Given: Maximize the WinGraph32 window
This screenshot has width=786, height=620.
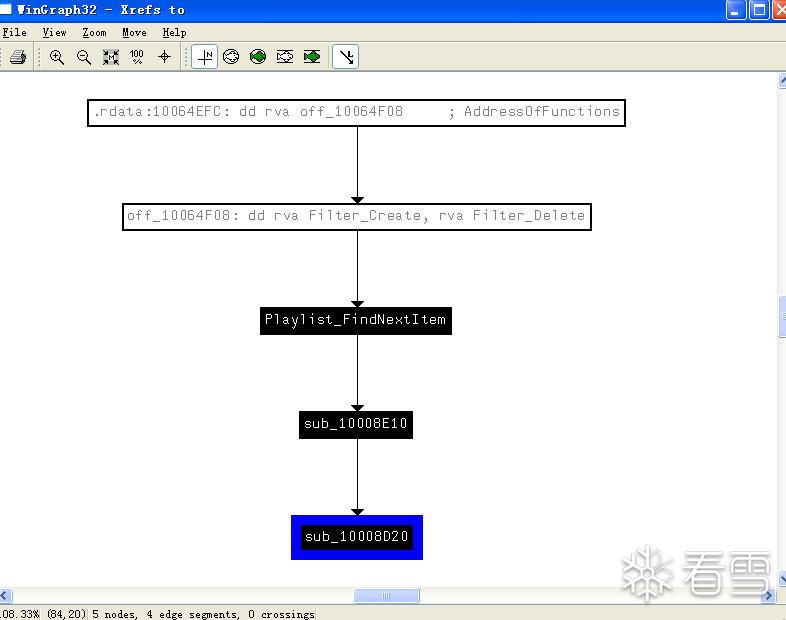Looking at the screenshot, I should (x=759, y=10).
